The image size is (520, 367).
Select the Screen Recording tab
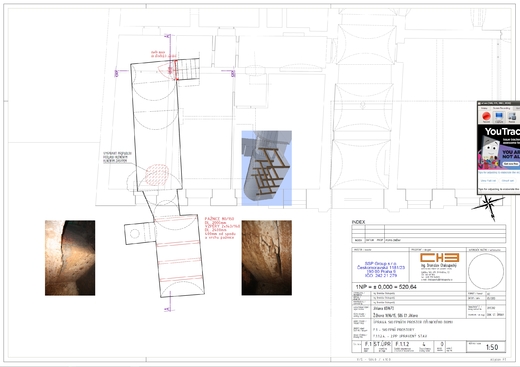pos(501,108)
